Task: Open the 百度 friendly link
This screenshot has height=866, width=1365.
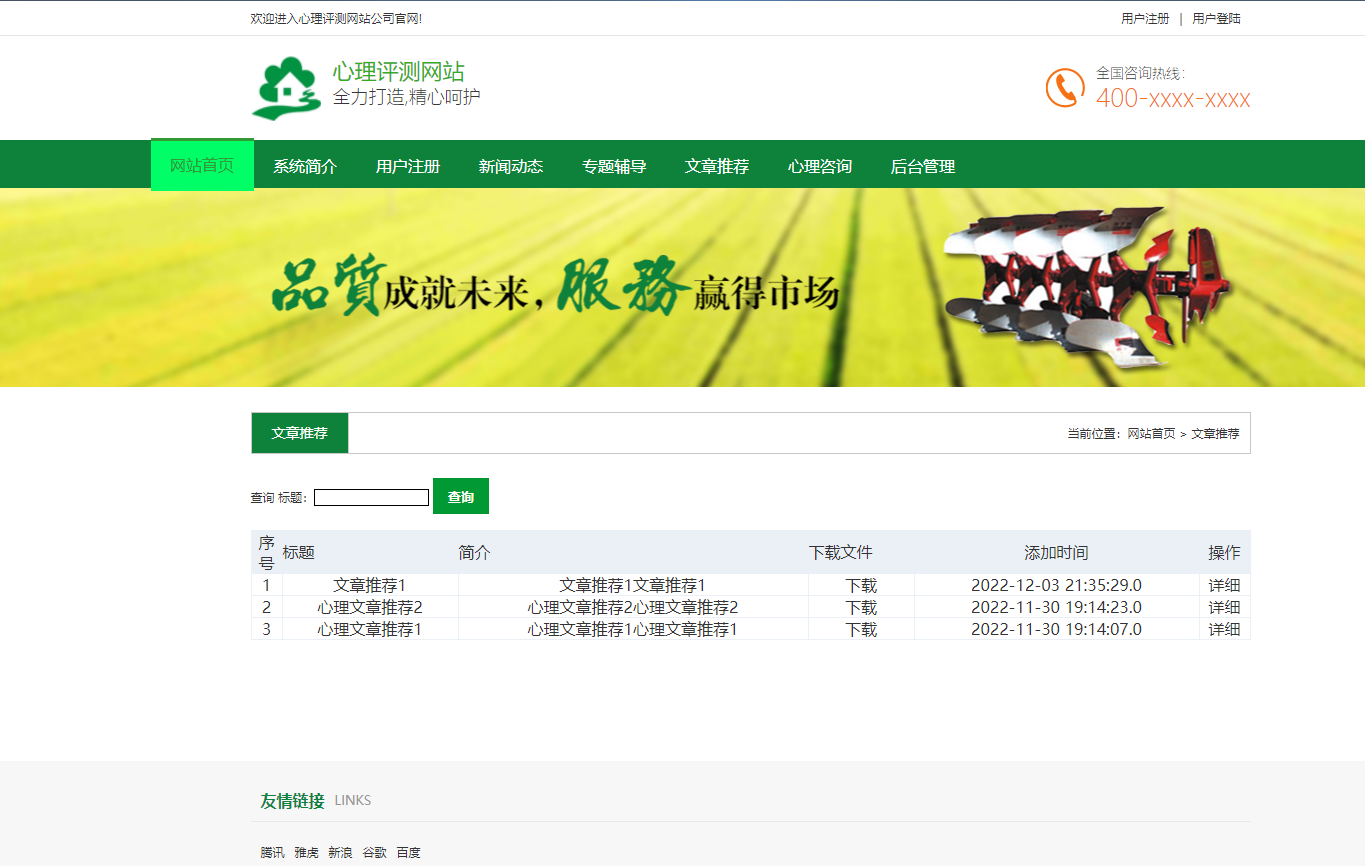Action: 408,853
